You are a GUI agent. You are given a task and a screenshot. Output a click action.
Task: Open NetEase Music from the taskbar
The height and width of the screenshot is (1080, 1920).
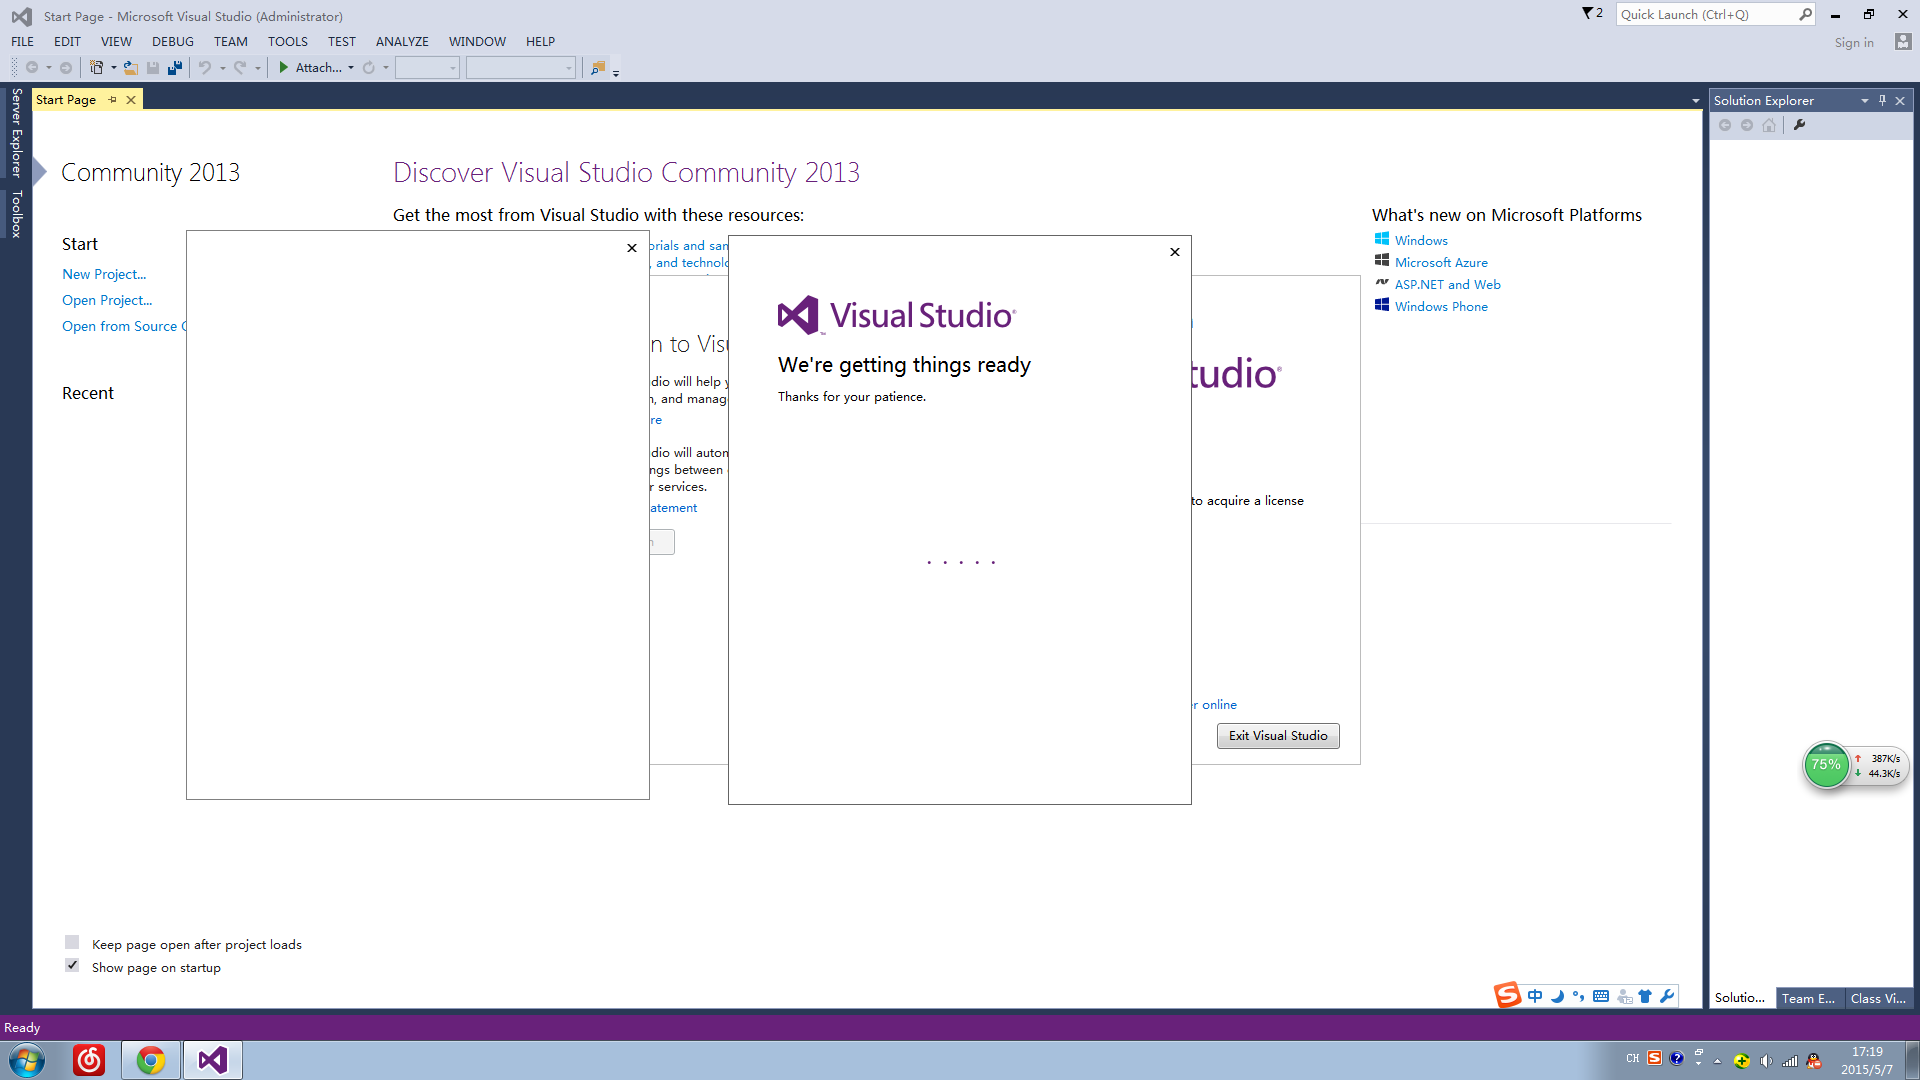(x=89, y=1060)
